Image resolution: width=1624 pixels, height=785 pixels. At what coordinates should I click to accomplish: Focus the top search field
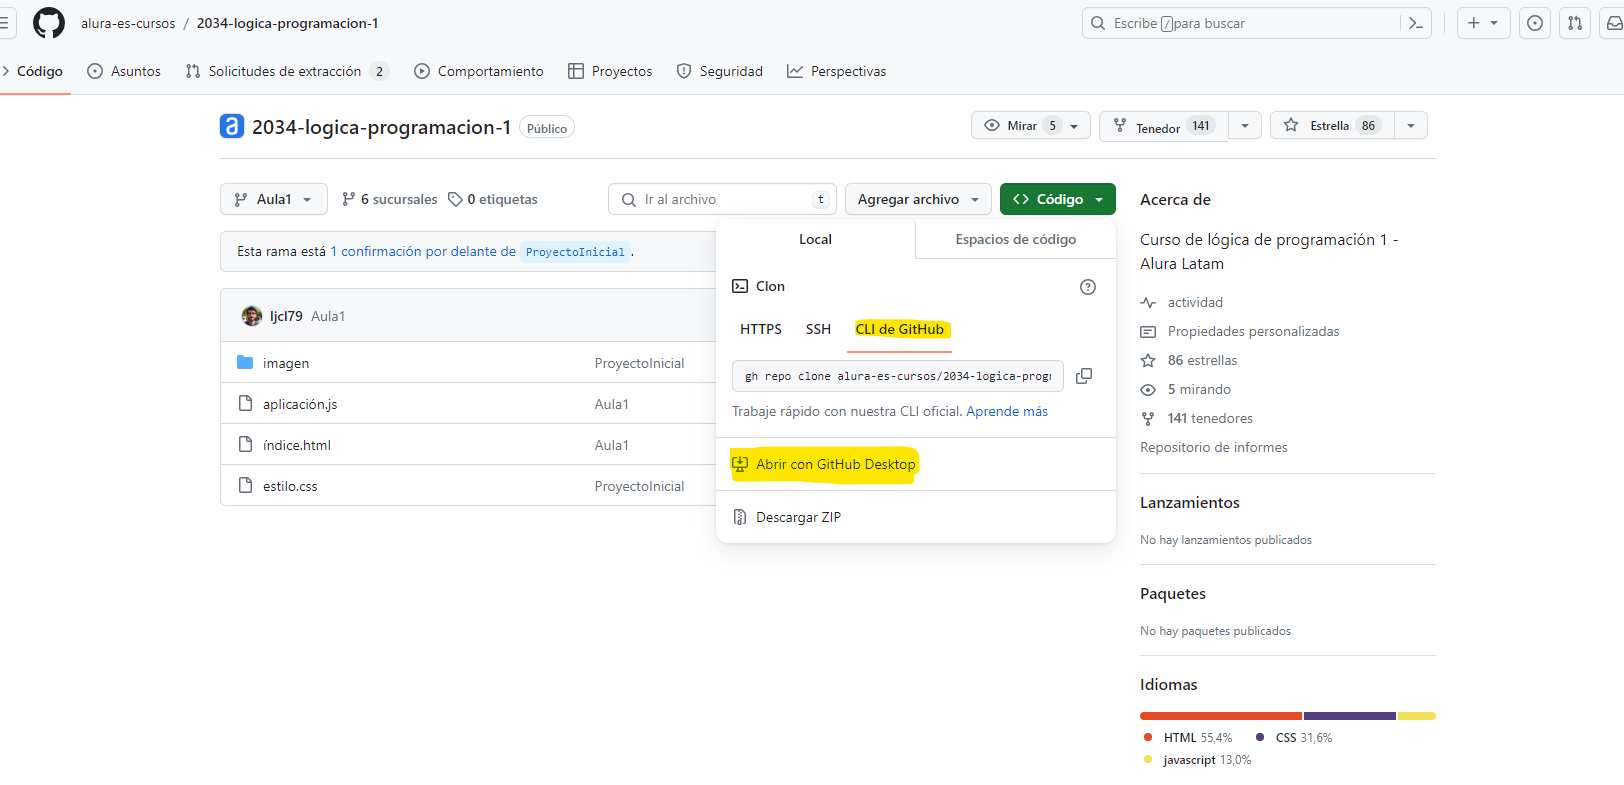point(1256,23)
